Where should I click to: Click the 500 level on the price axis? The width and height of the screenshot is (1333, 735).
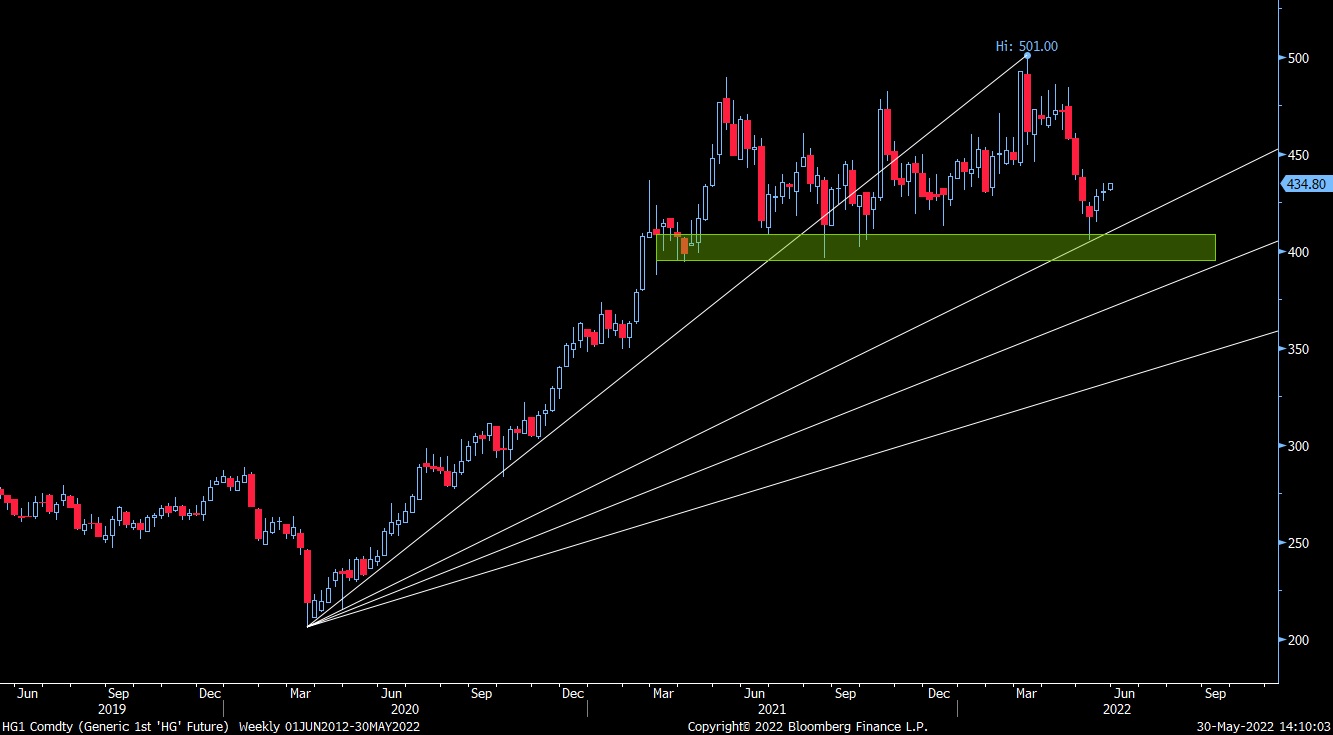coord(1298,58)
